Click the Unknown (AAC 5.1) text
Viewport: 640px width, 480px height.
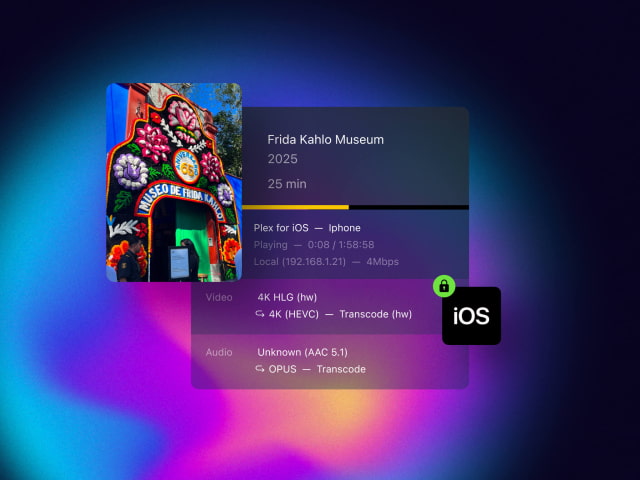tap(302, 352)
